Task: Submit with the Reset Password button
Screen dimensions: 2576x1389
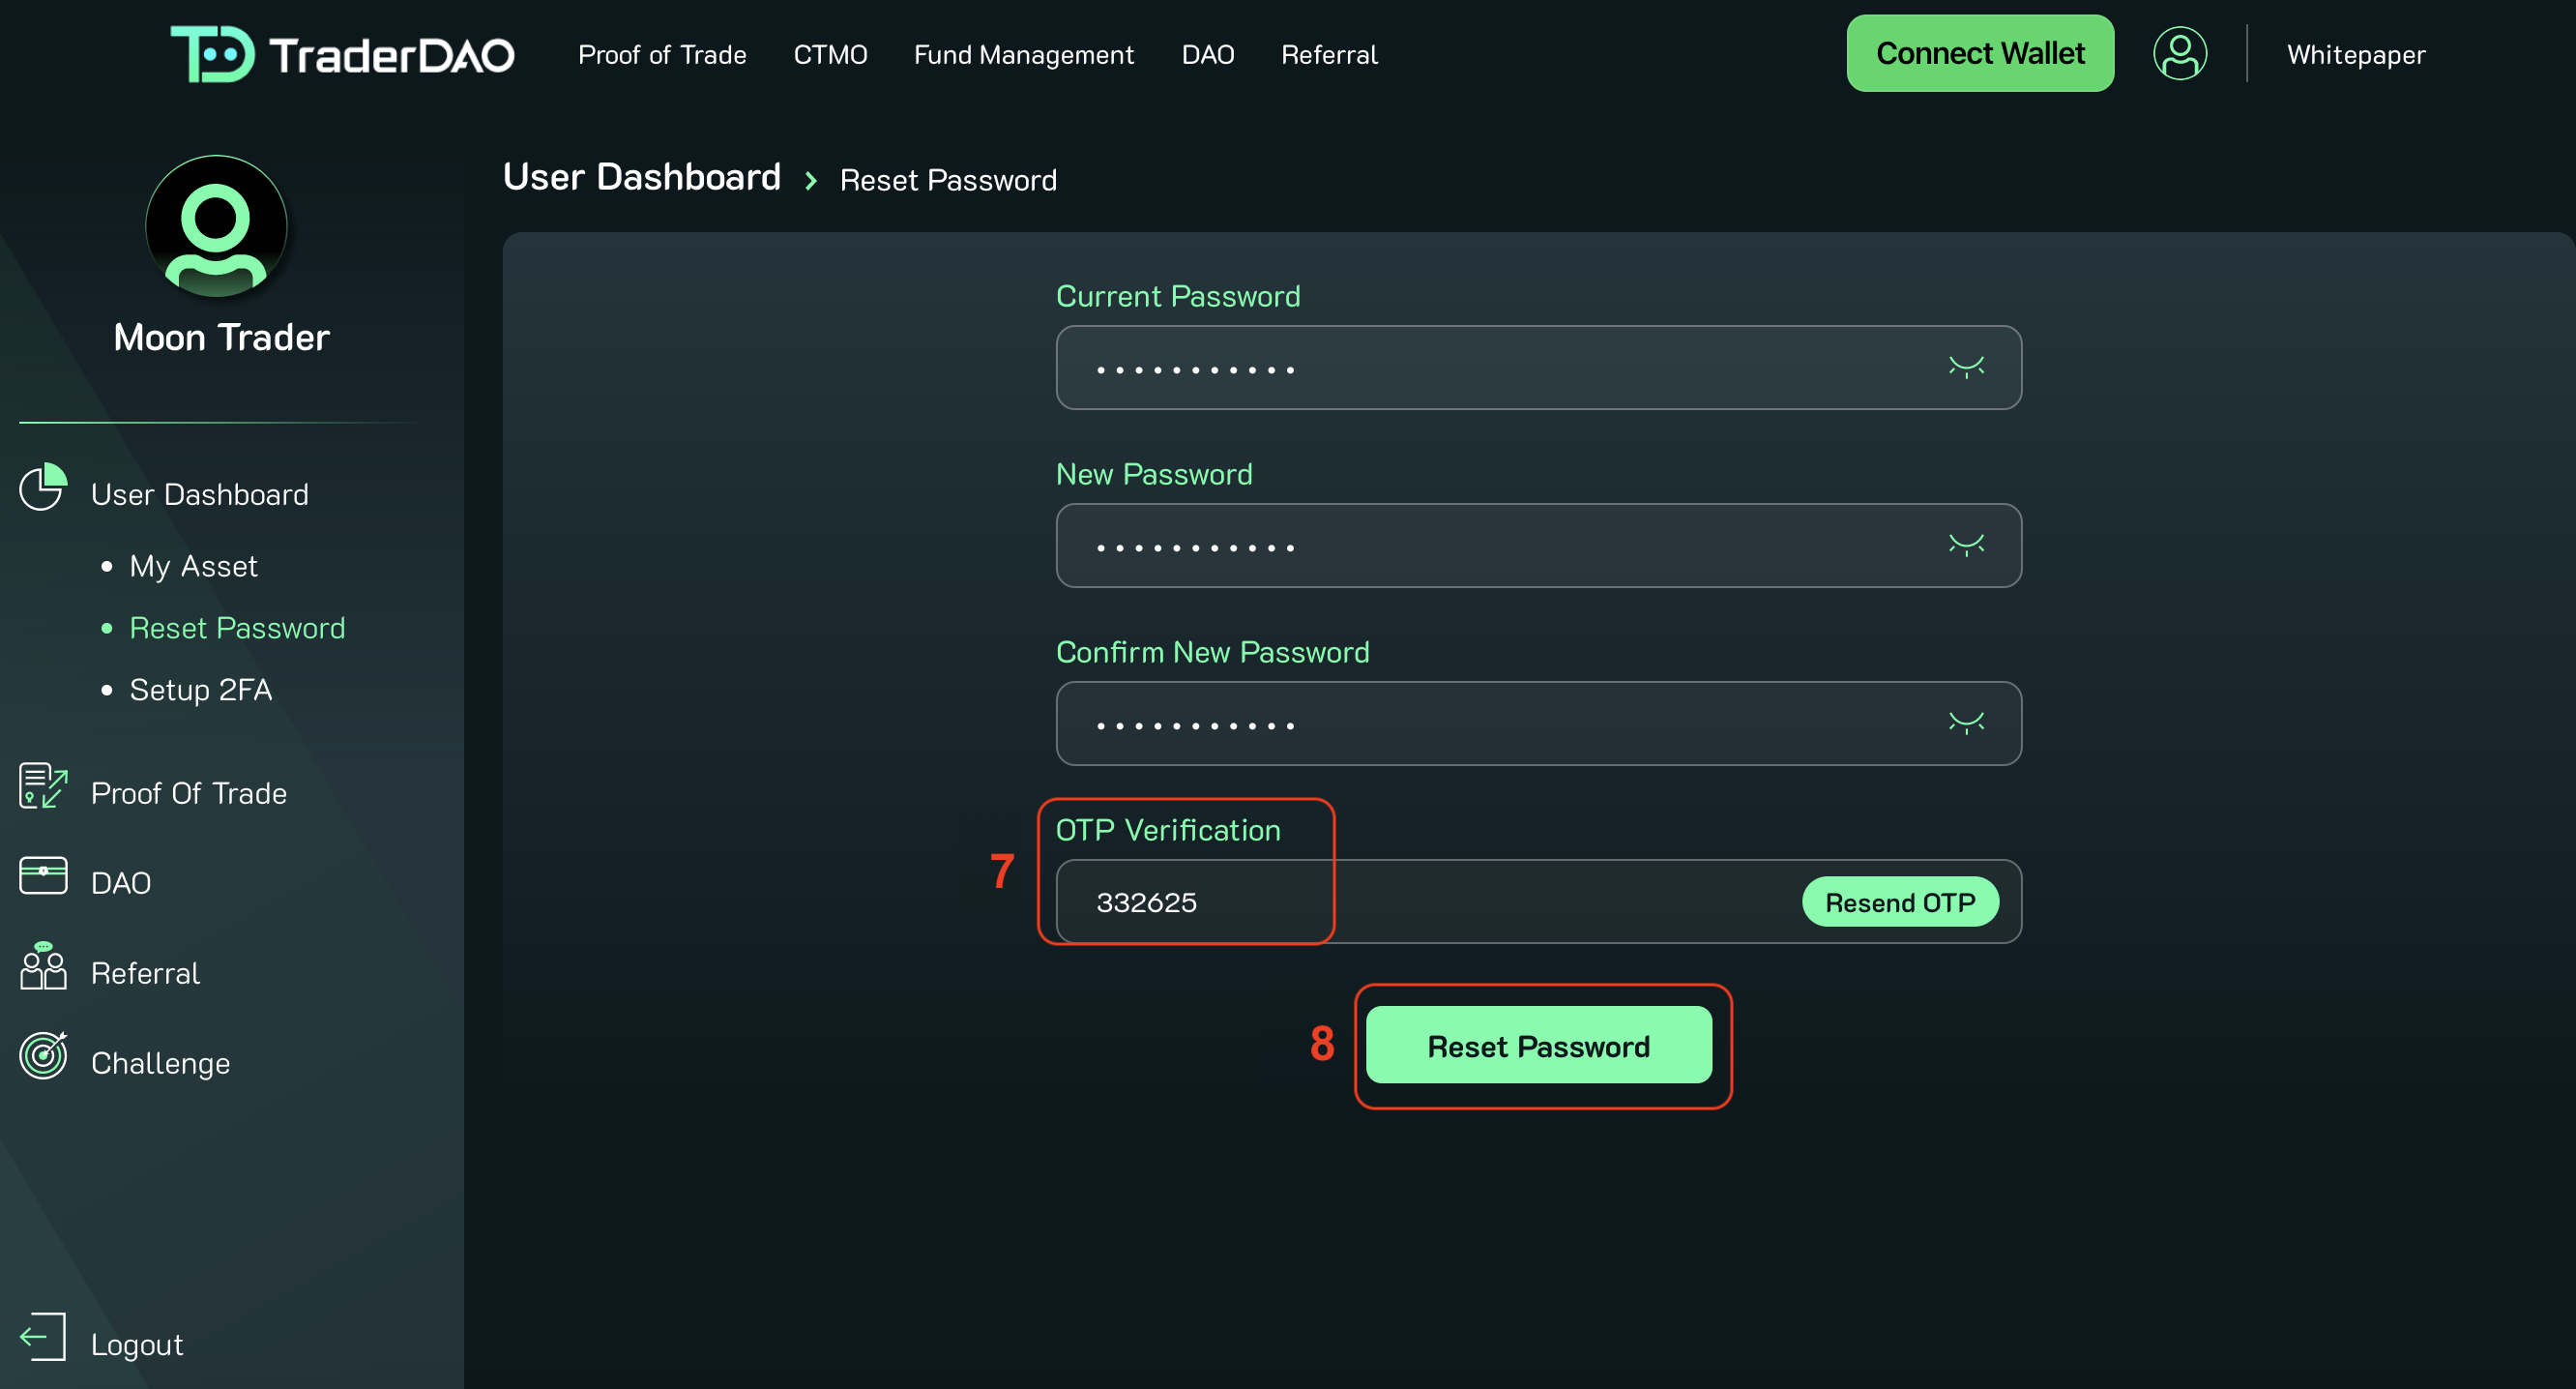Action: coord(1538,1046)
